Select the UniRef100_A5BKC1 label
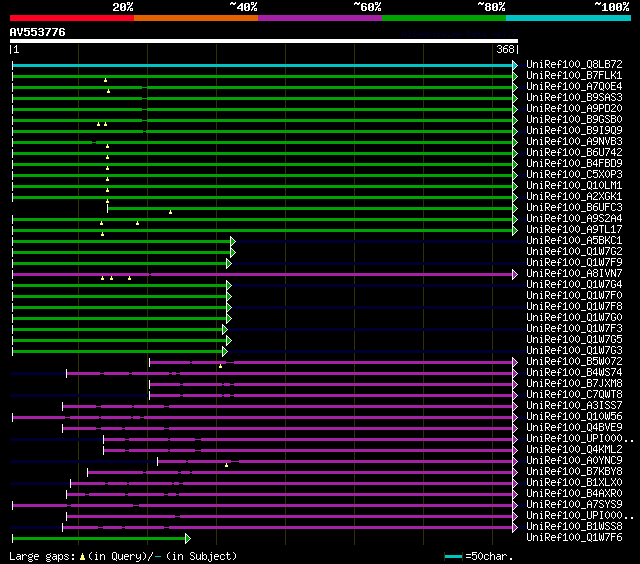640x564 pixels. (574, 241)
